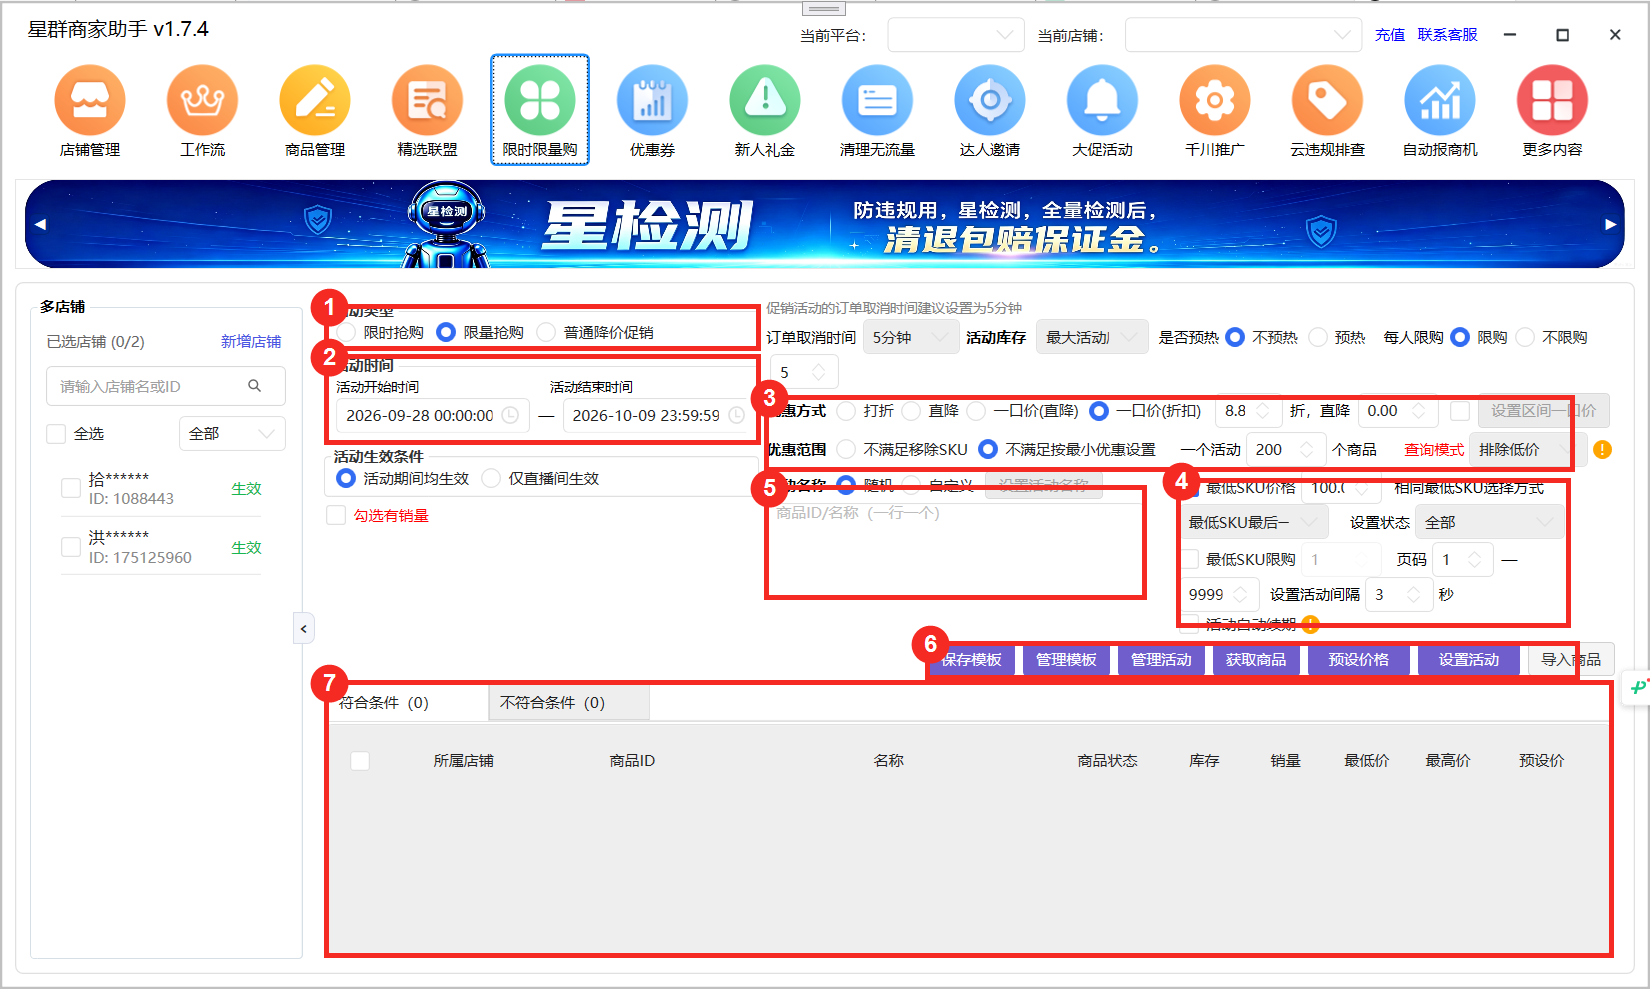Click the search magnifier in store search box
This screenshot has height=989, width=1650.
(x=255, y=386)
